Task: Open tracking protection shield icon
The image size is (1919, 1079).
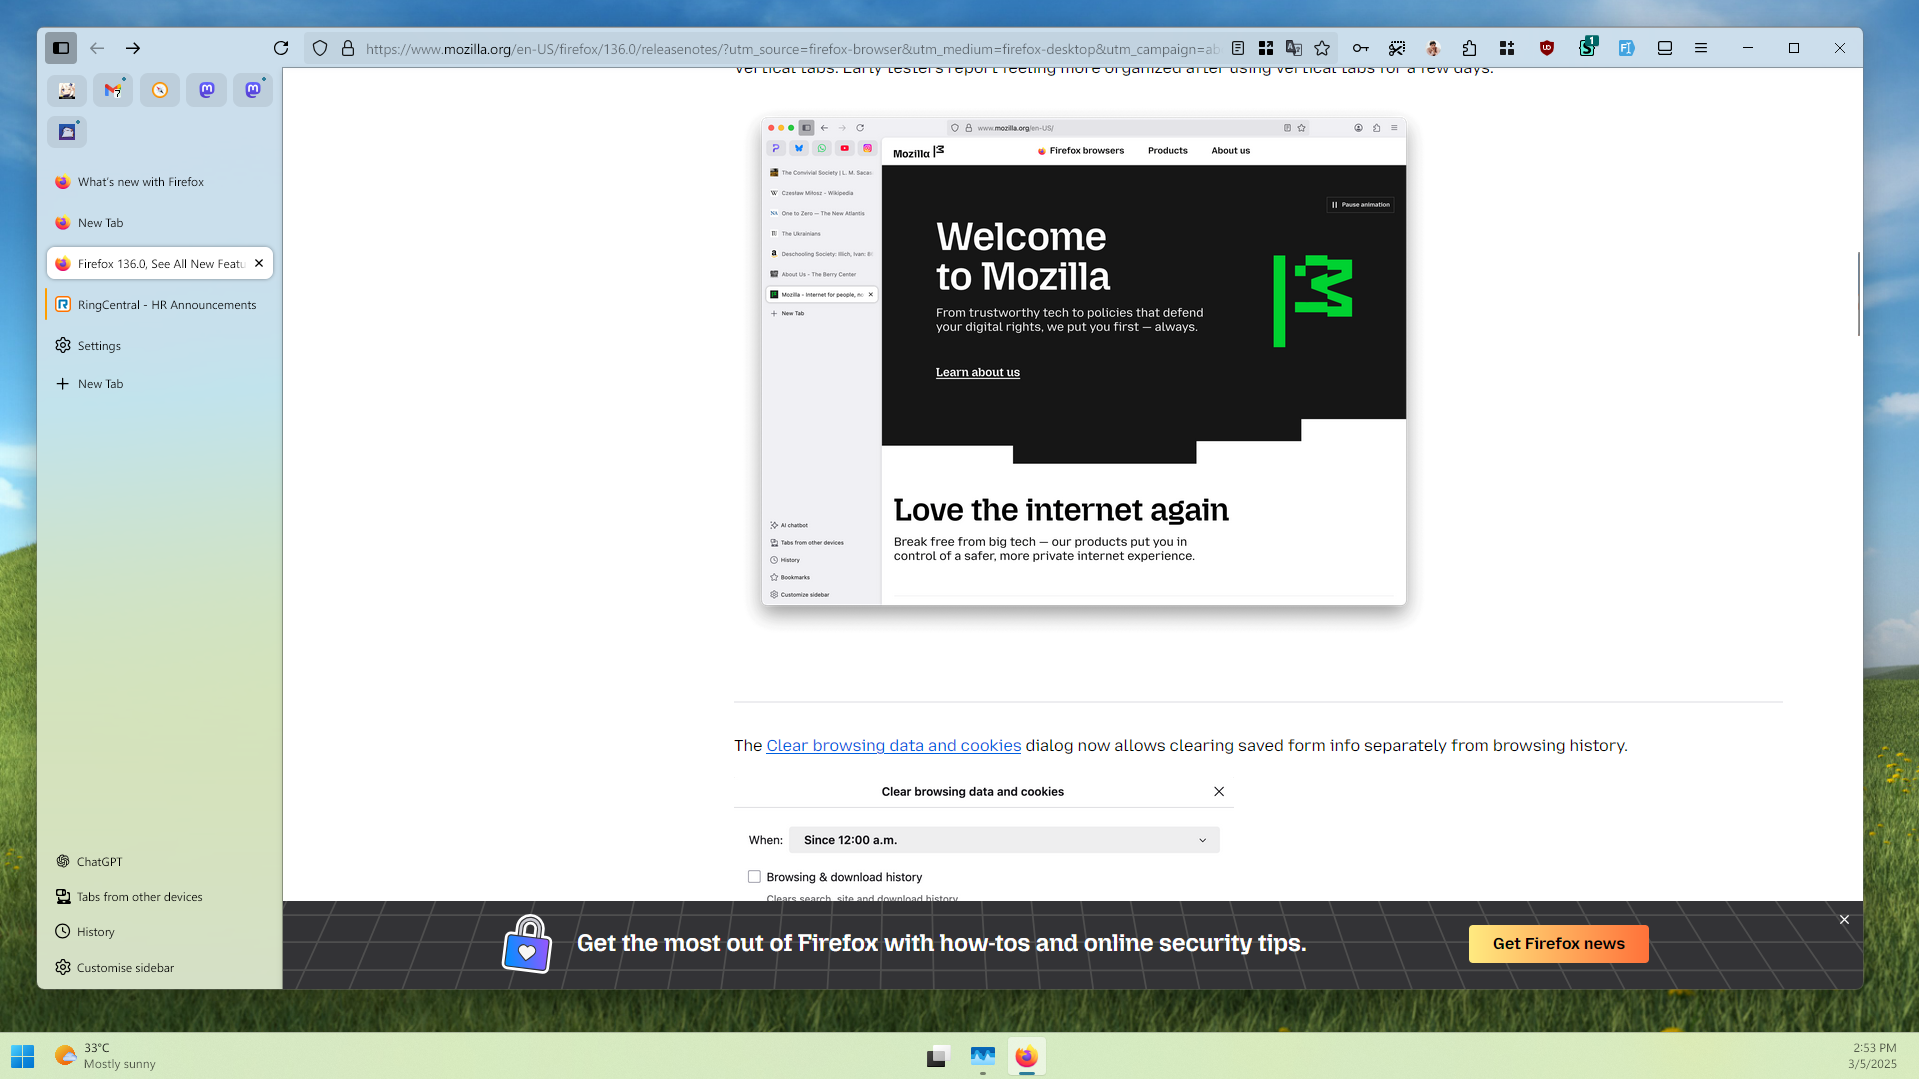Action: [x=320, y=48]
